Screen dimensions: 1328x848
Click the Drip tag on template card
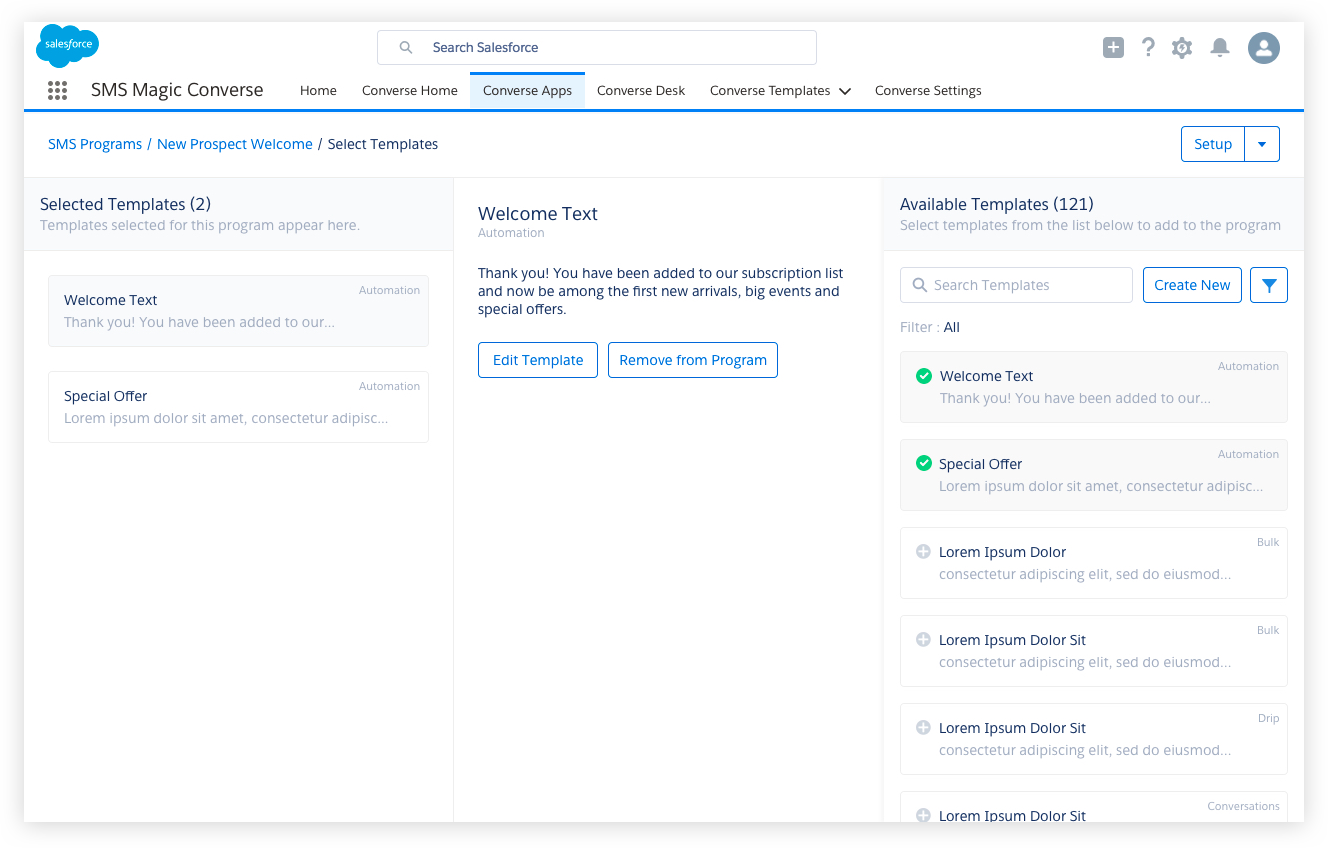pyautogui.click(x=1268, y=718)
